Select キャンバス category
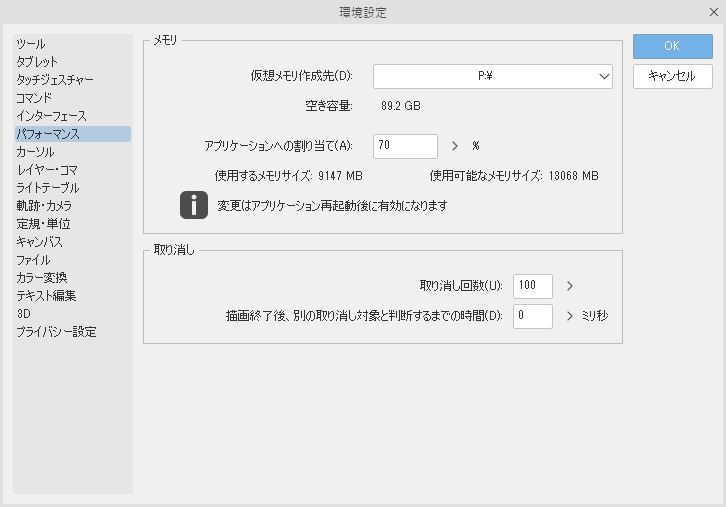 point(39,242)
